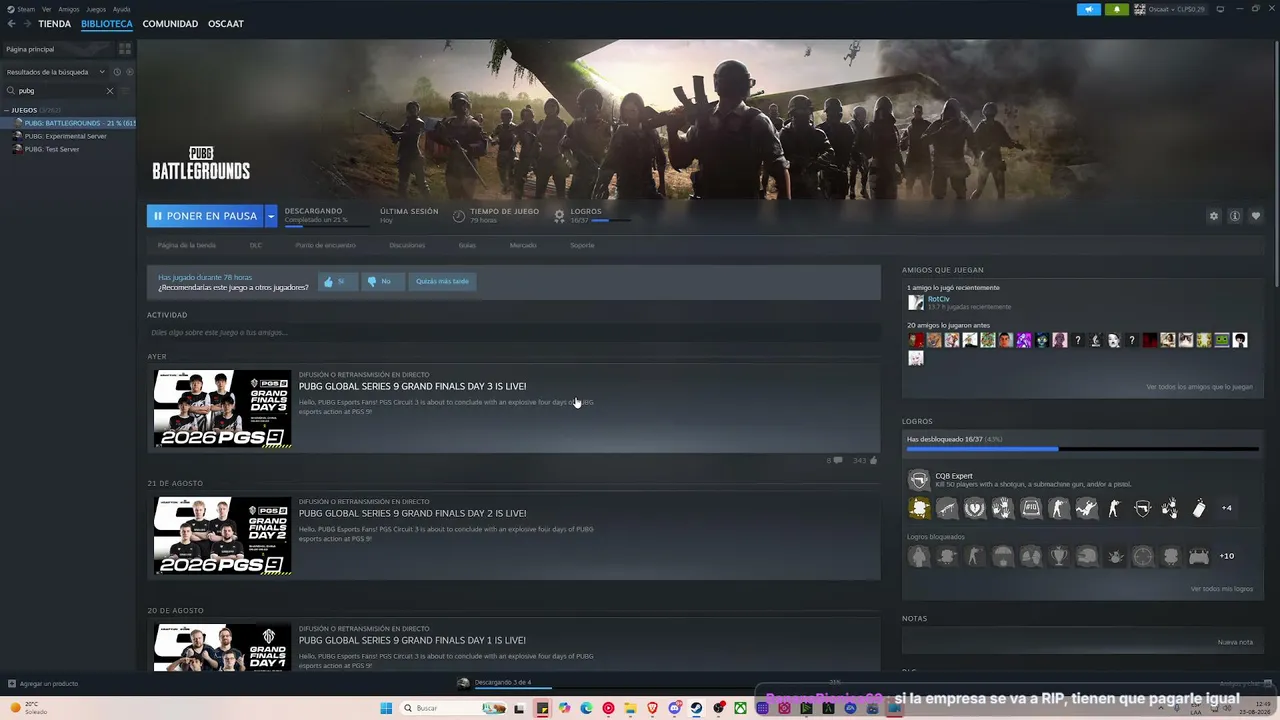
Task: Go to the COMUNIDAD tab
Action: coord(170,24)
